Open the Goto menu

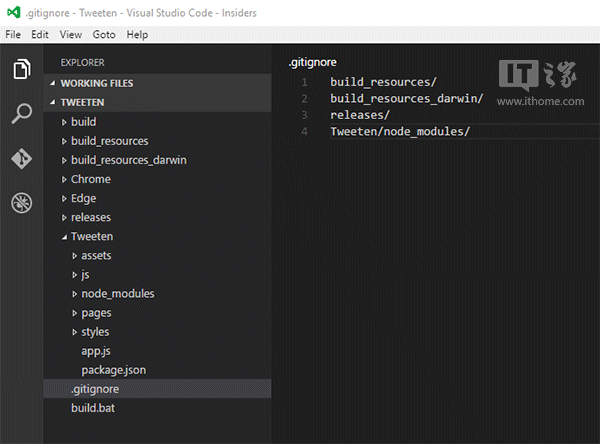(x=104, y=35)
